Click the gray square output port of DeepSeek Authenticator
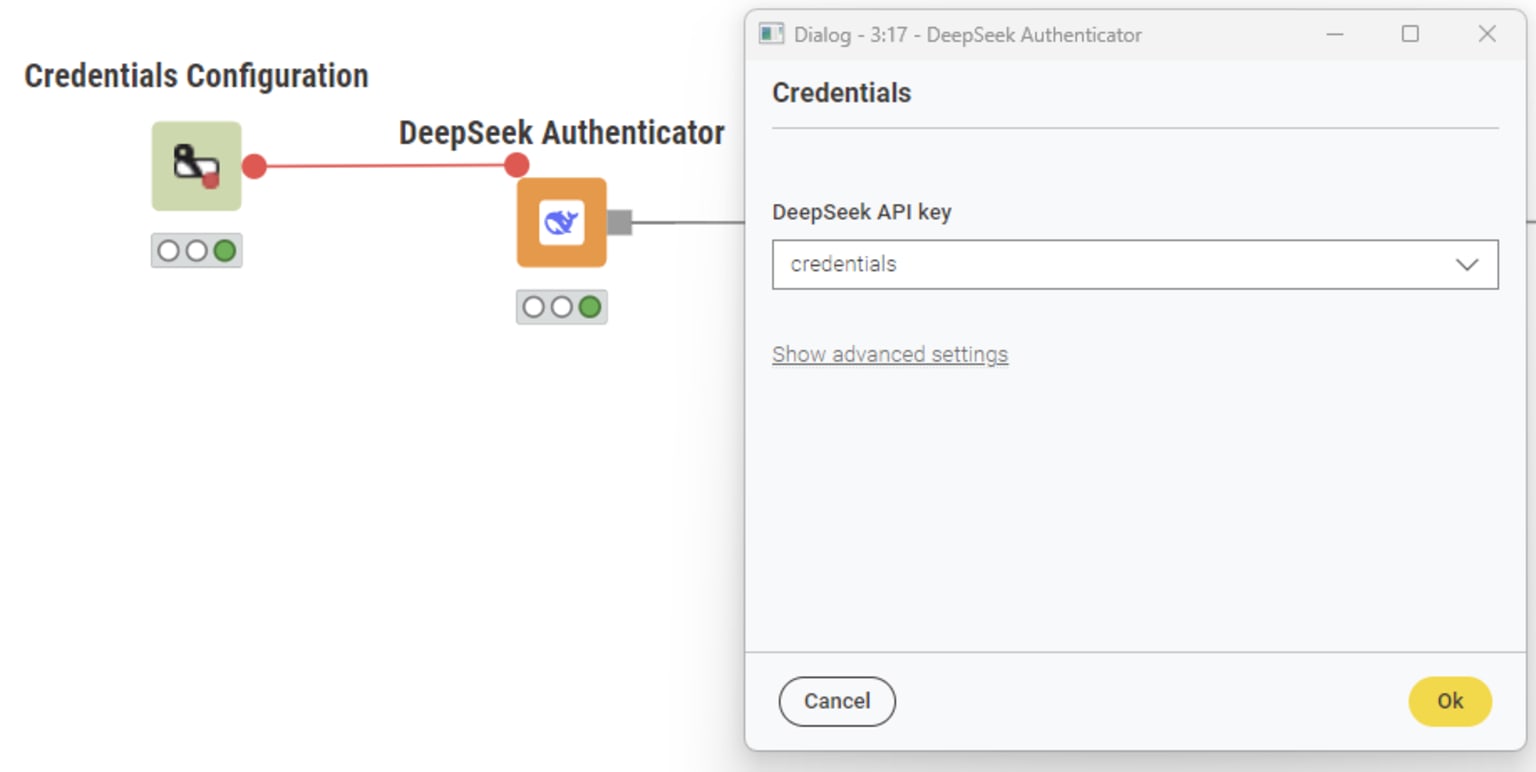This screenshot has width=1536, height=772. pyautogui.click(x=619, y=222)
